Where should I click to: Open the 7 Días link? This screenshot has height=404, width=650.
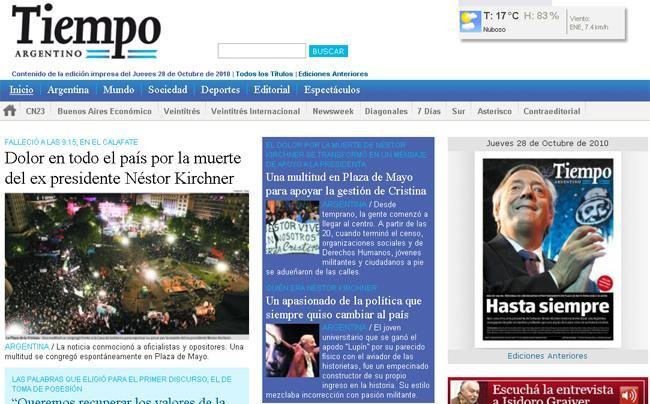pos(429,111)
